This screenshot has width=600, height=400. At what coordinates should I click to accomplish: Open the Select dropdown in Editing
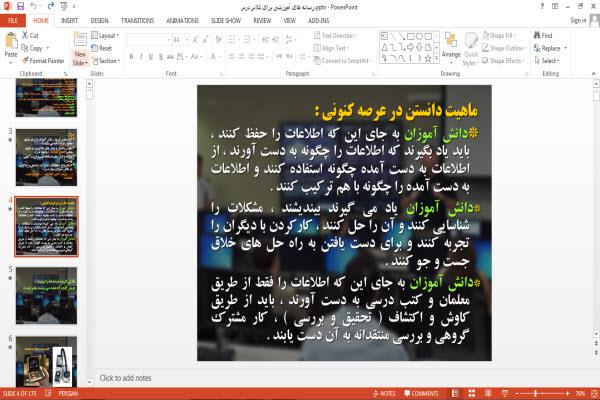547,61
